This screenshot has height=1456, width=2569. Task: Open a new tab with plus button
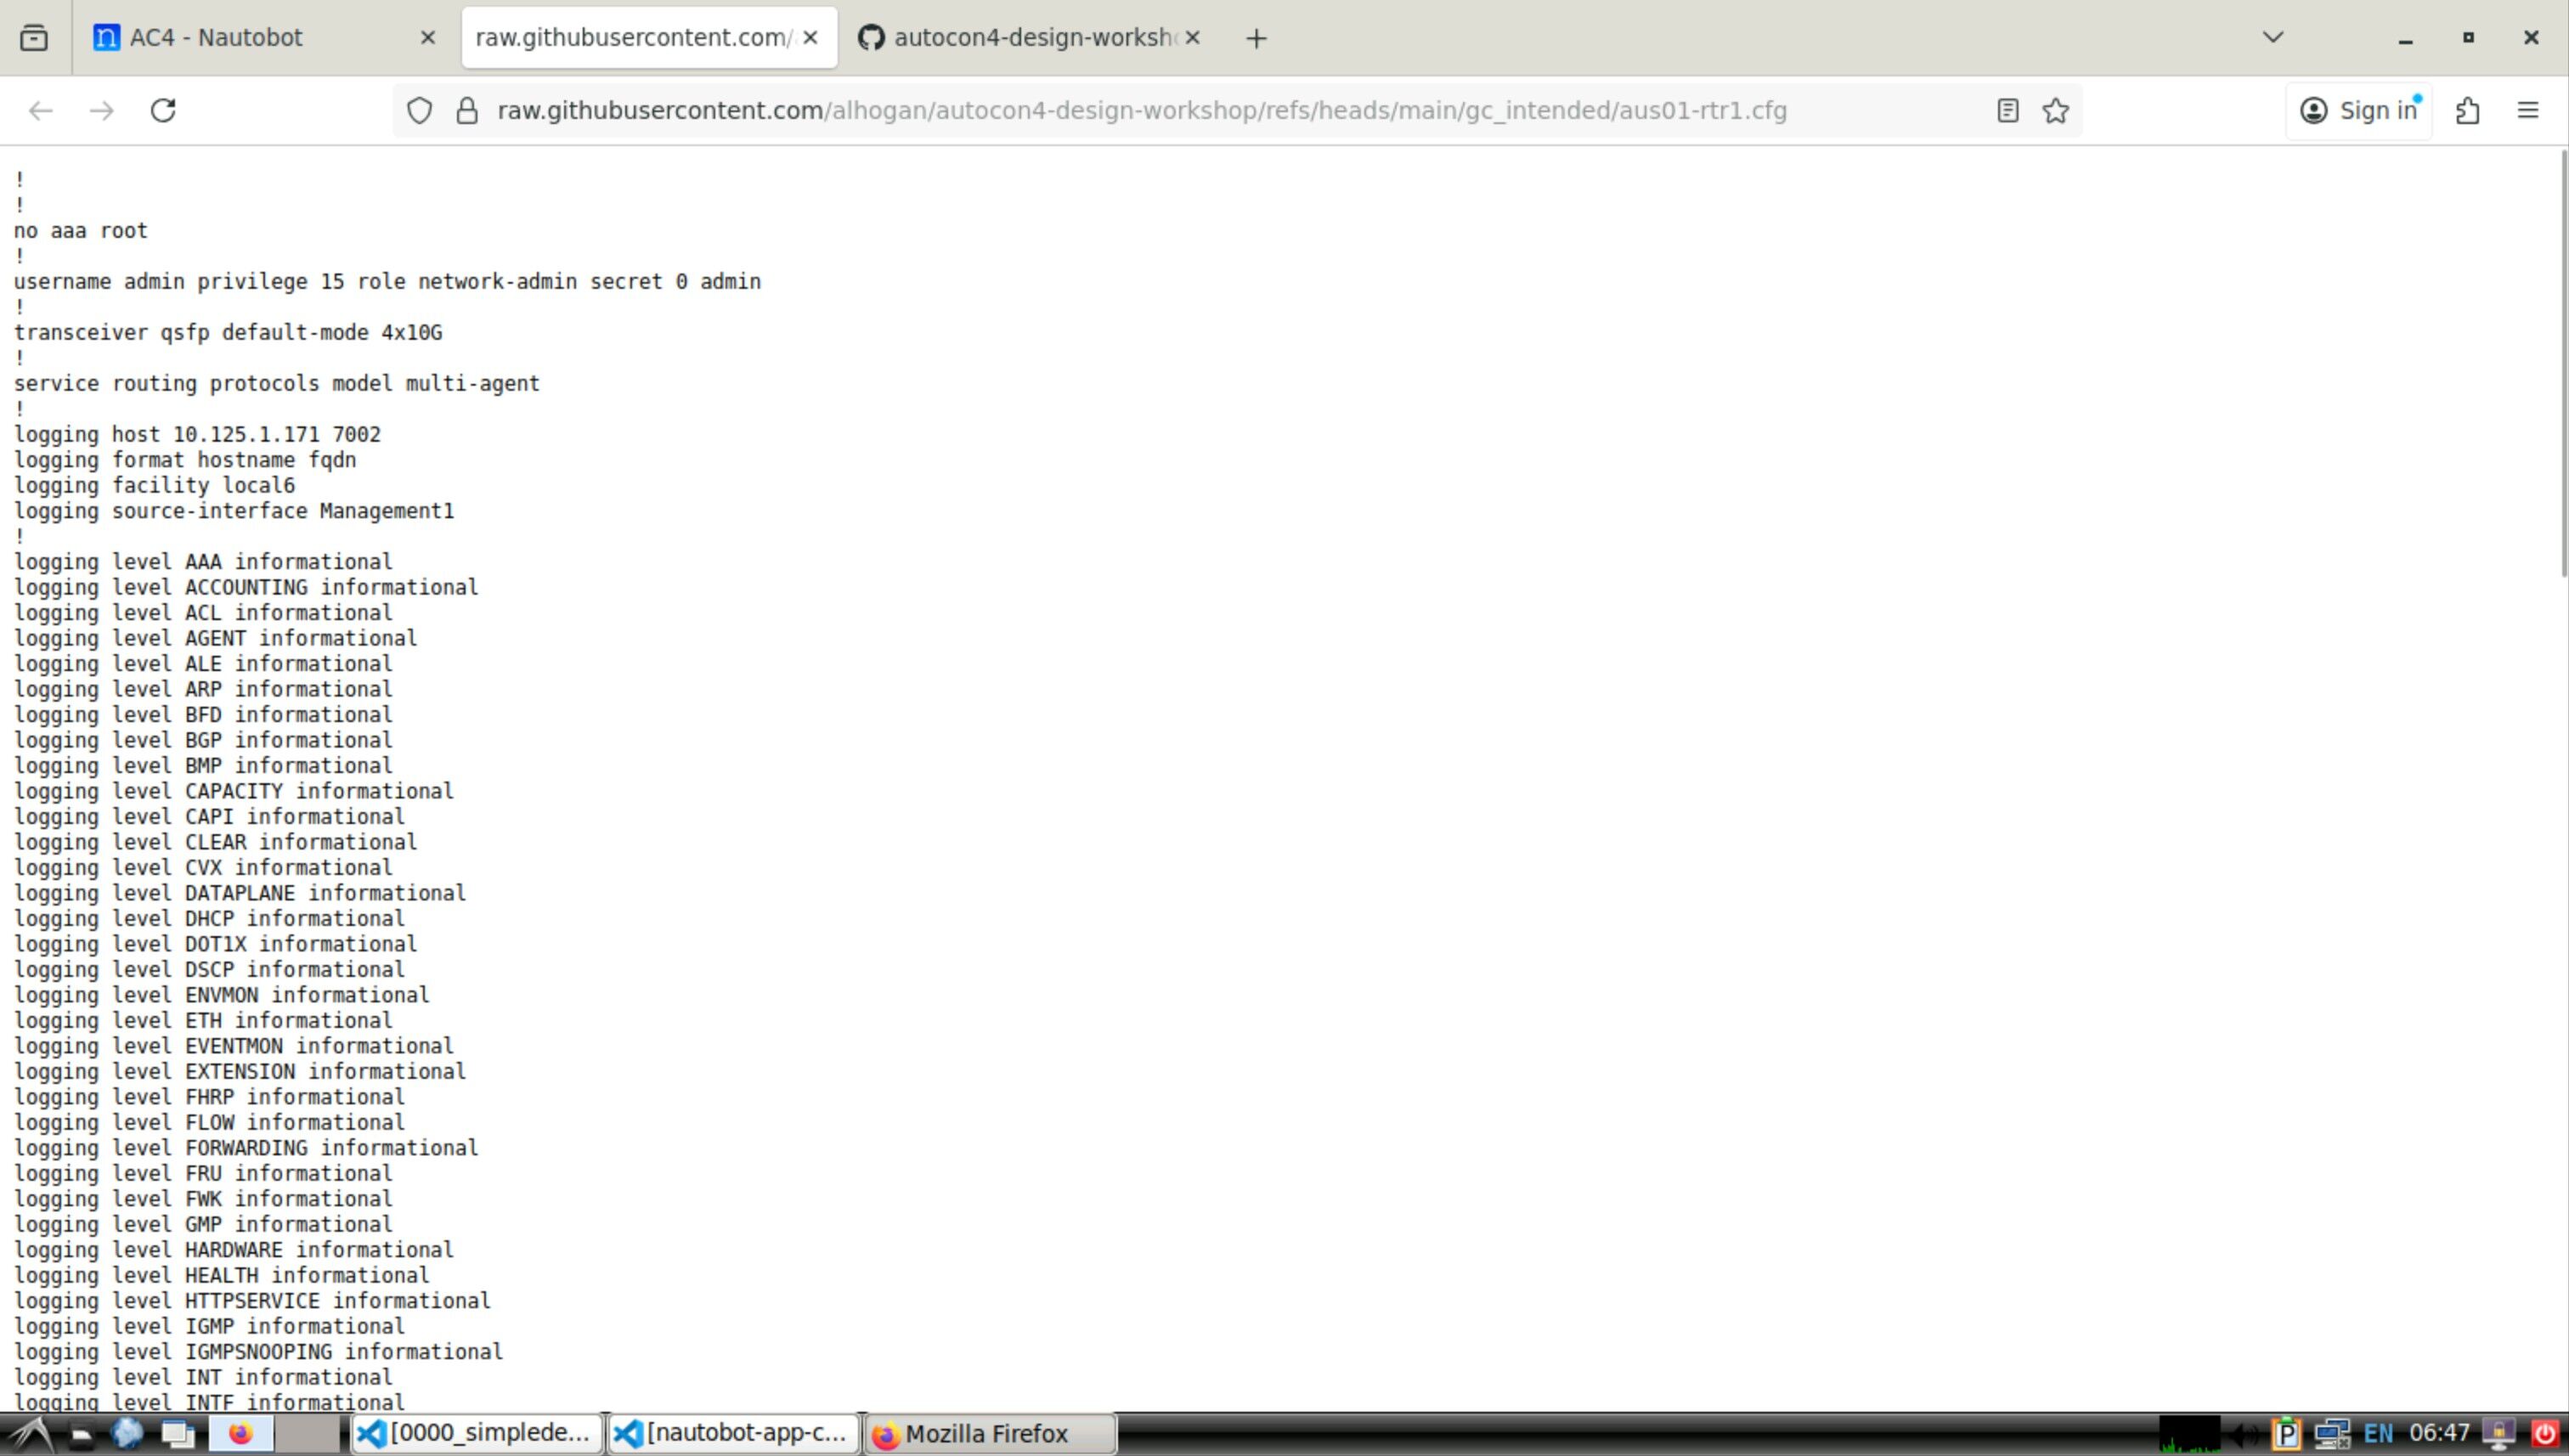[x=1256, y=38]
